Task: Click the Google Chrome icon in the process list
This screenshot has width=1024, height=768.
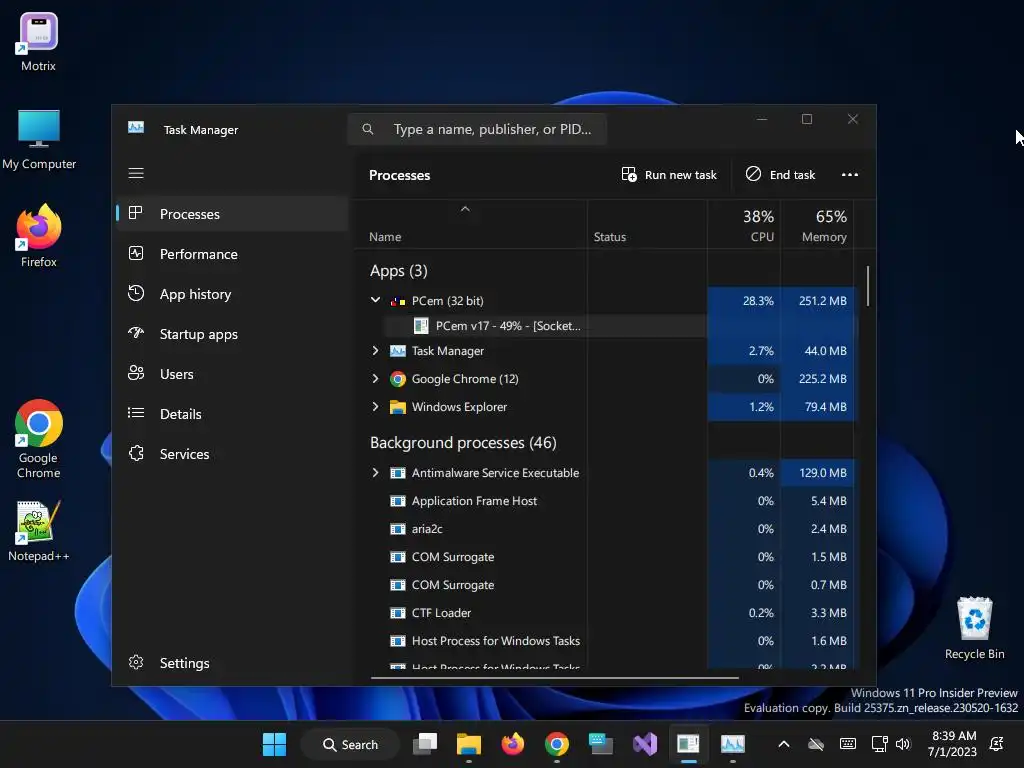Action: pos(398,379)
